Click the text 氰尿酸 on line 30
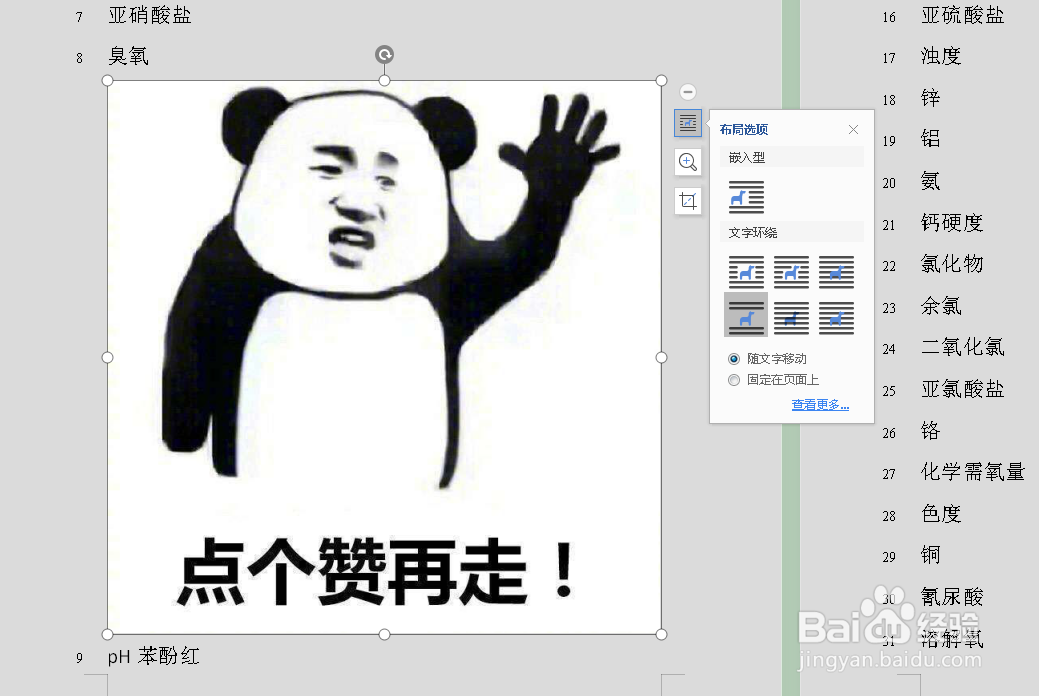The width and height of the screenshot is (1039, 696). [952, 597]
